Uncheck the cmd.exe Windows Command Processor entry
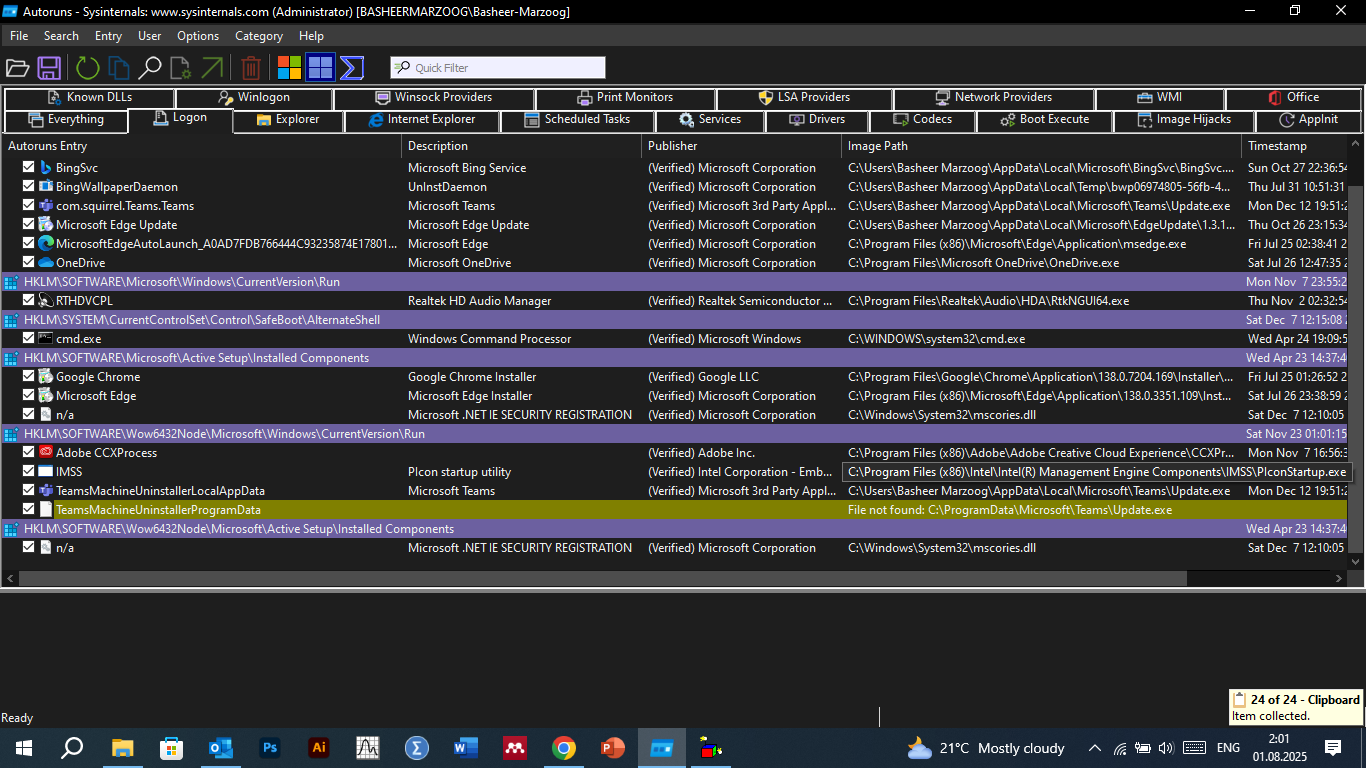1366x768 pixels. pos(28,338)
